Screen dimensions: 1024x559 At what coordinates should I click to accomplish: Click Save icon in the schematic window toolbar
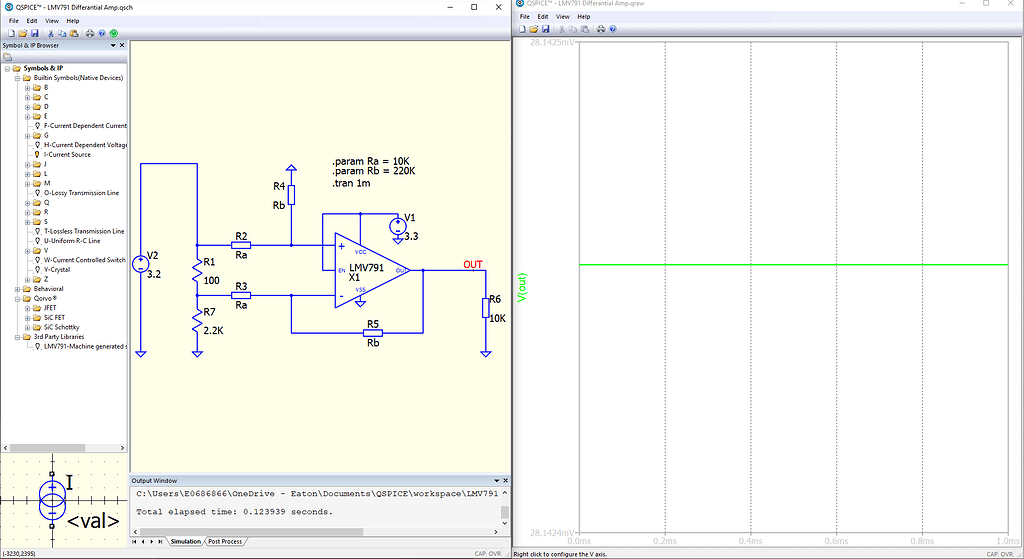point(34,33)
